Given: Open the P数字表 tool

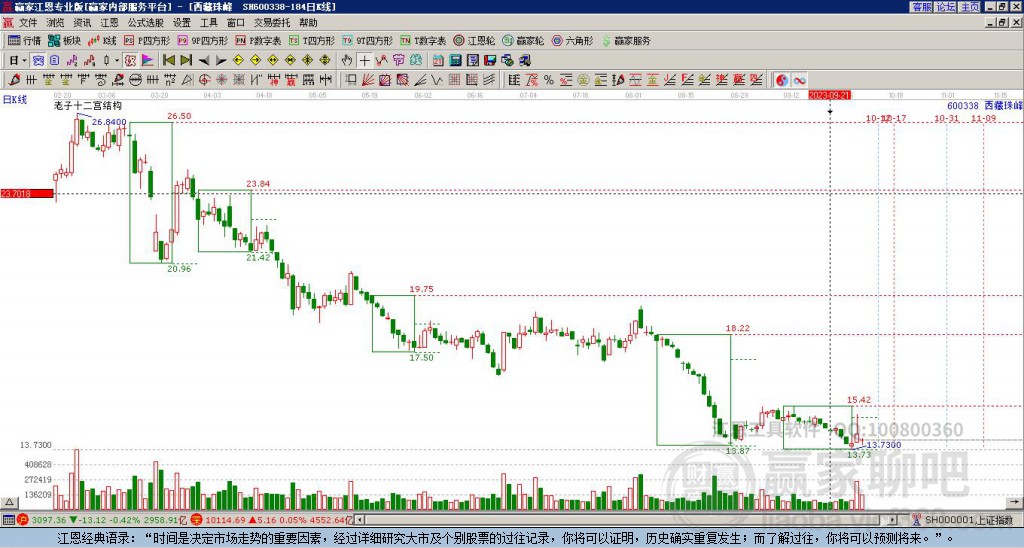Looking at the screenshot, I should (x=258, y=40).
